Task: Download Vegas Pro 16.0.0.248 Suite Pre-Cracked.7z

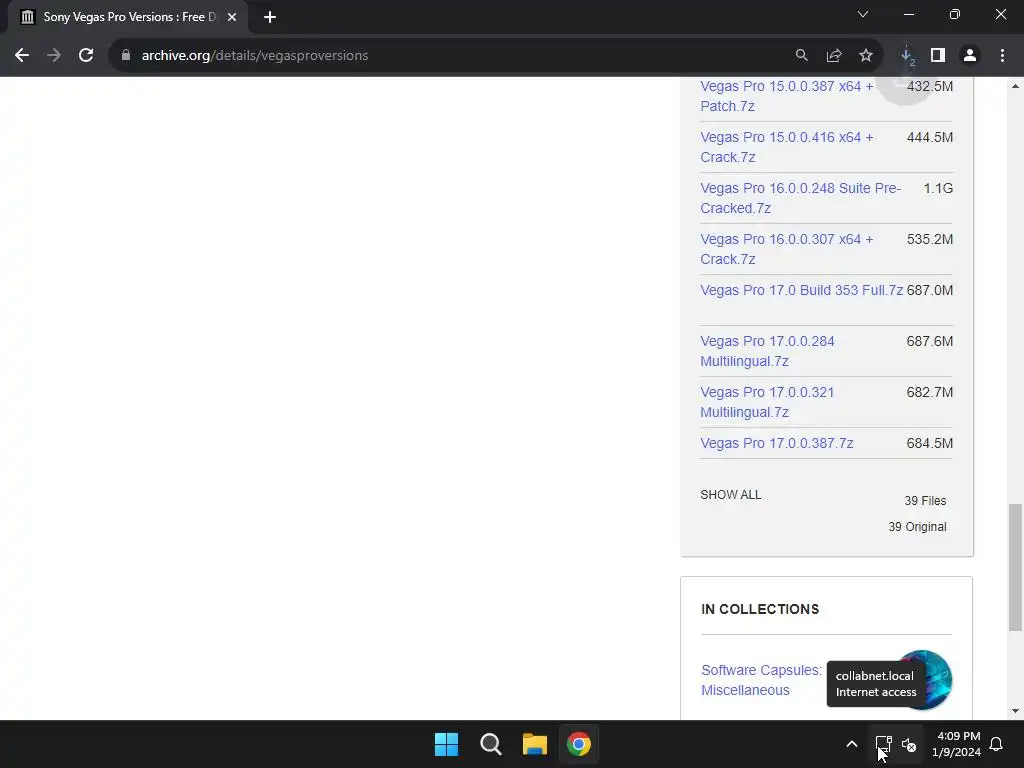Action: click(x=800, y=198)
